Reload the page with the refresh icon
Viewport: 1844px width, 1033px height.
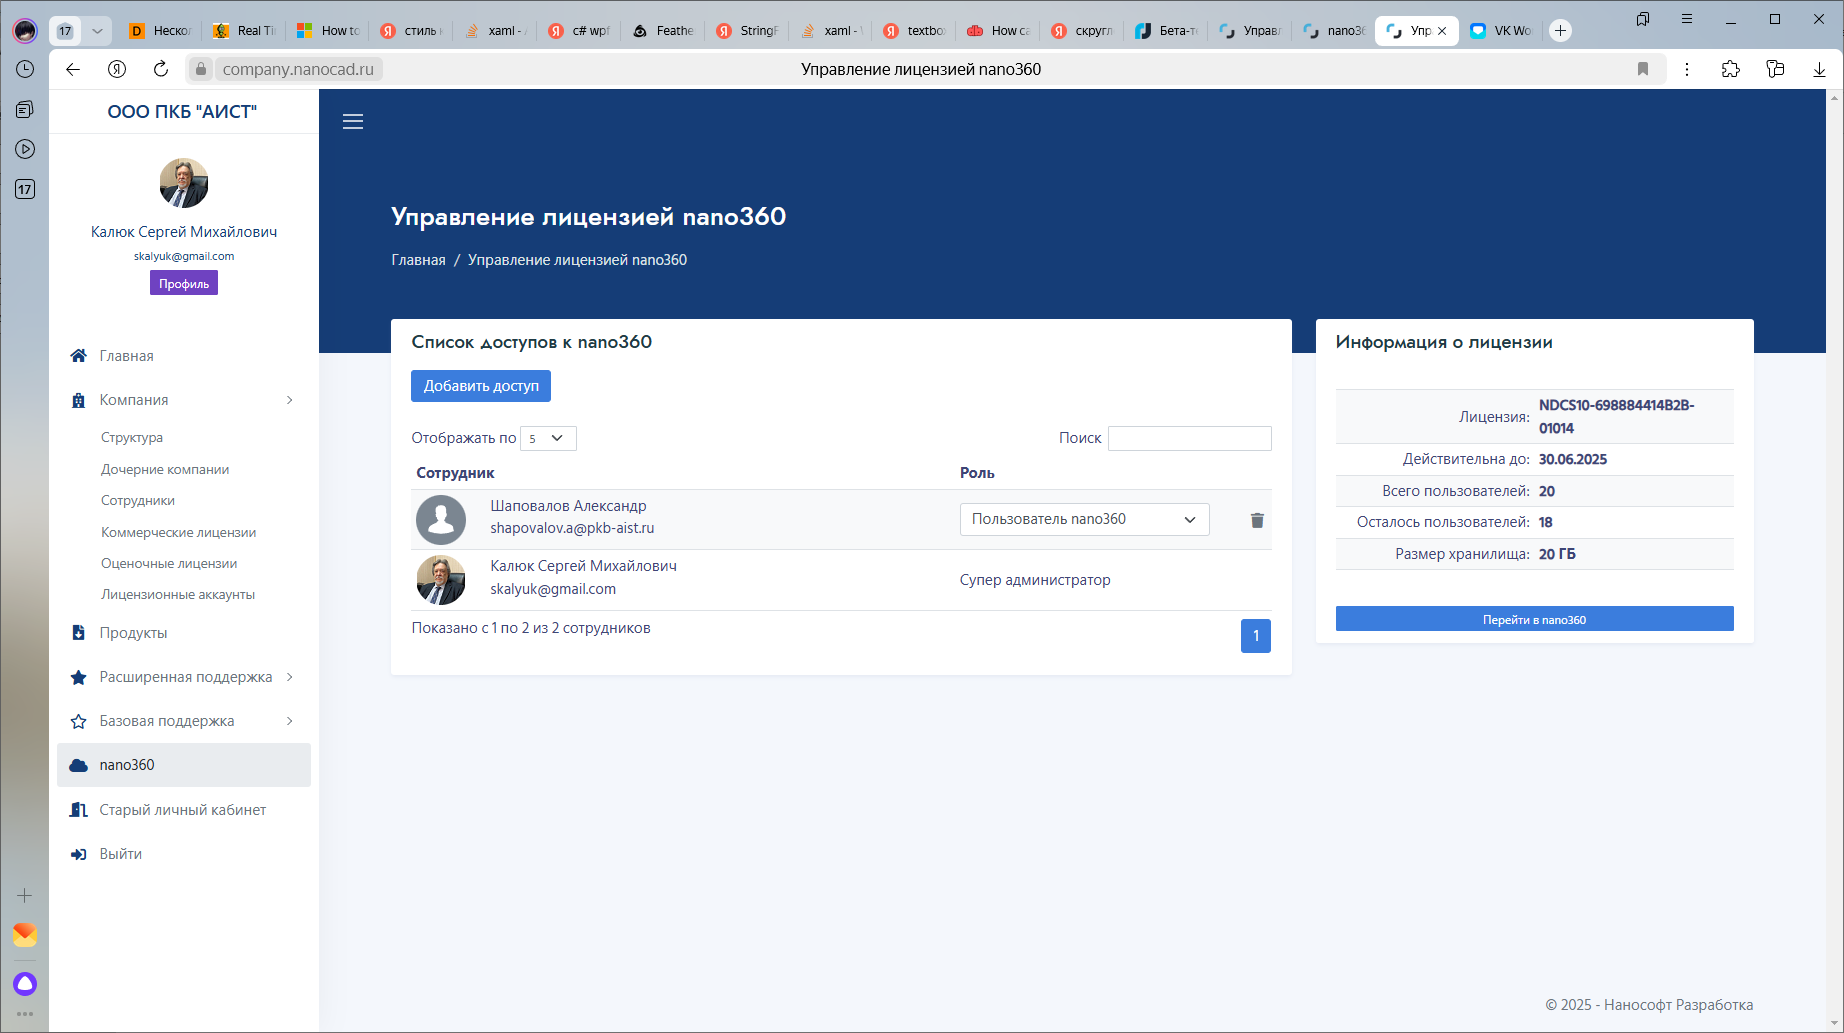pos(161,69)
